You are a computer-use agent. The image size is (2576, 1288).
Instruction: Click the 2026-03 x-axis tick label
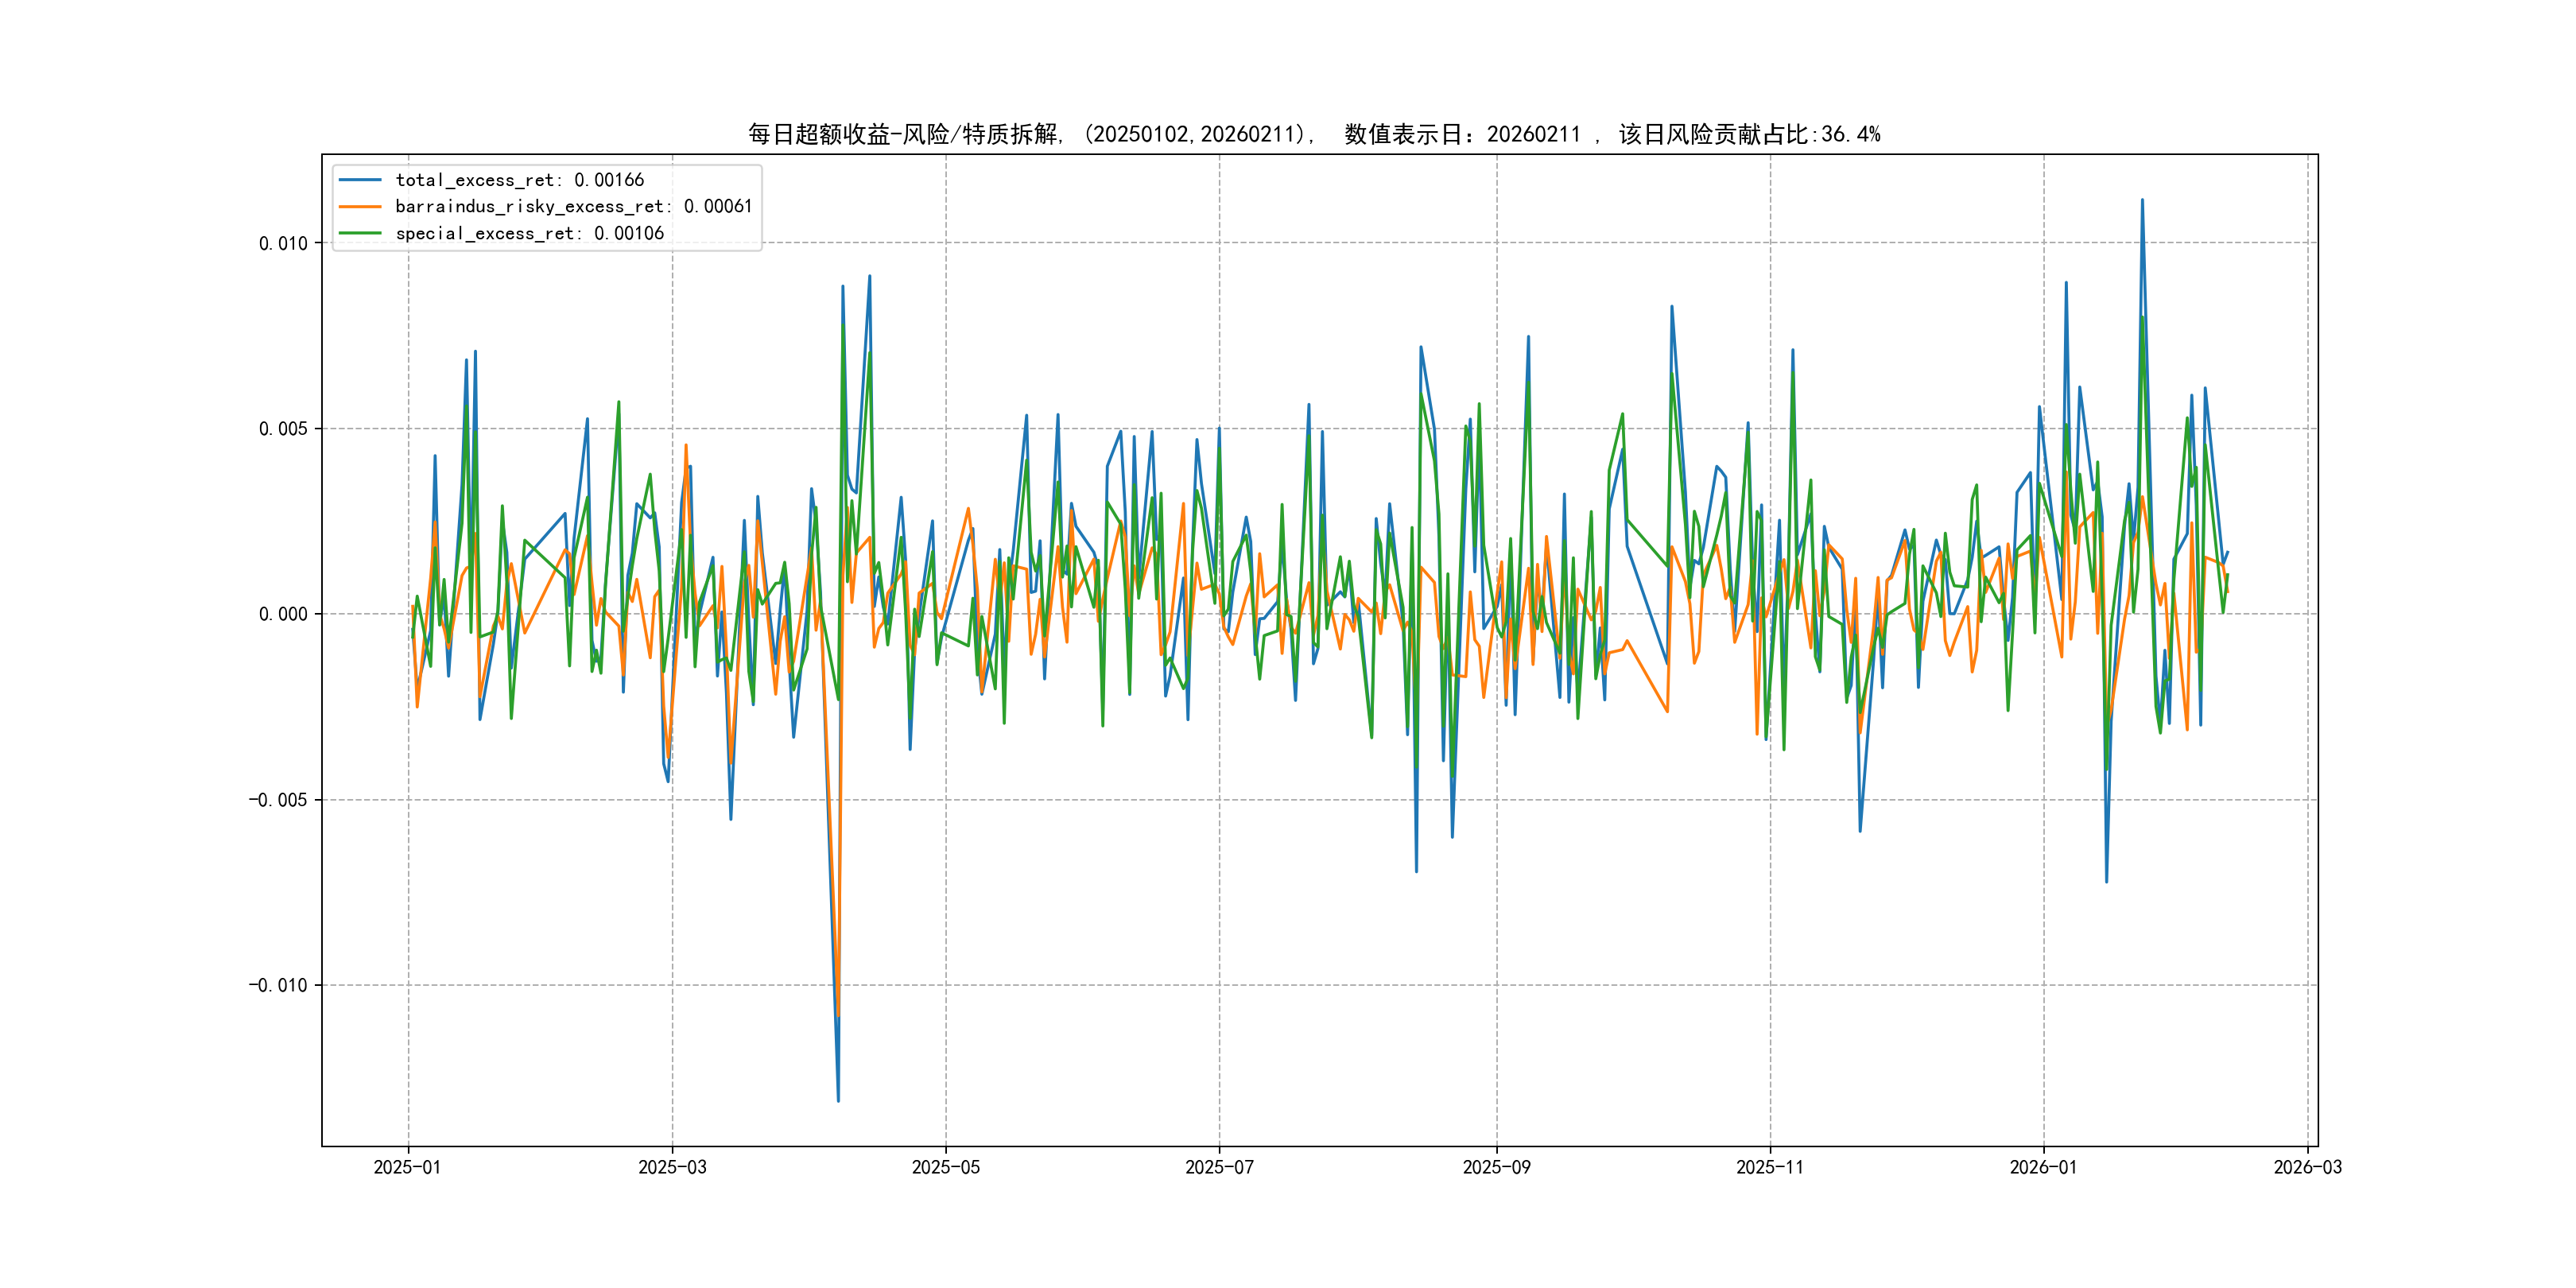point(2307,1167)
